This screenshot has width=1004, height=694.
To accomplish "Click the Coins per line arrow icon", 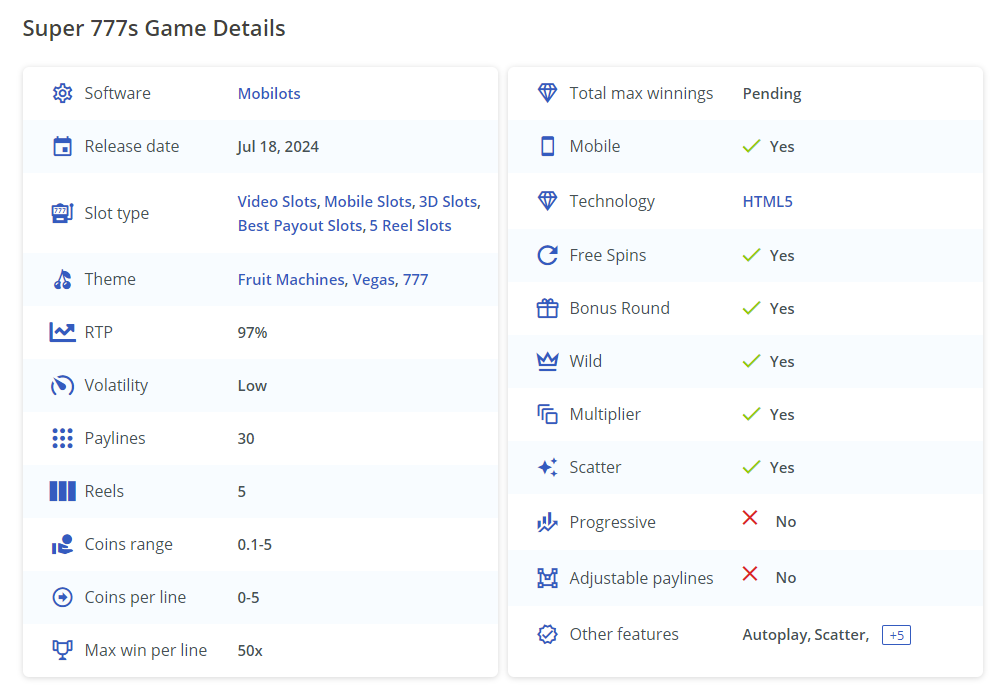I will 62,597.
